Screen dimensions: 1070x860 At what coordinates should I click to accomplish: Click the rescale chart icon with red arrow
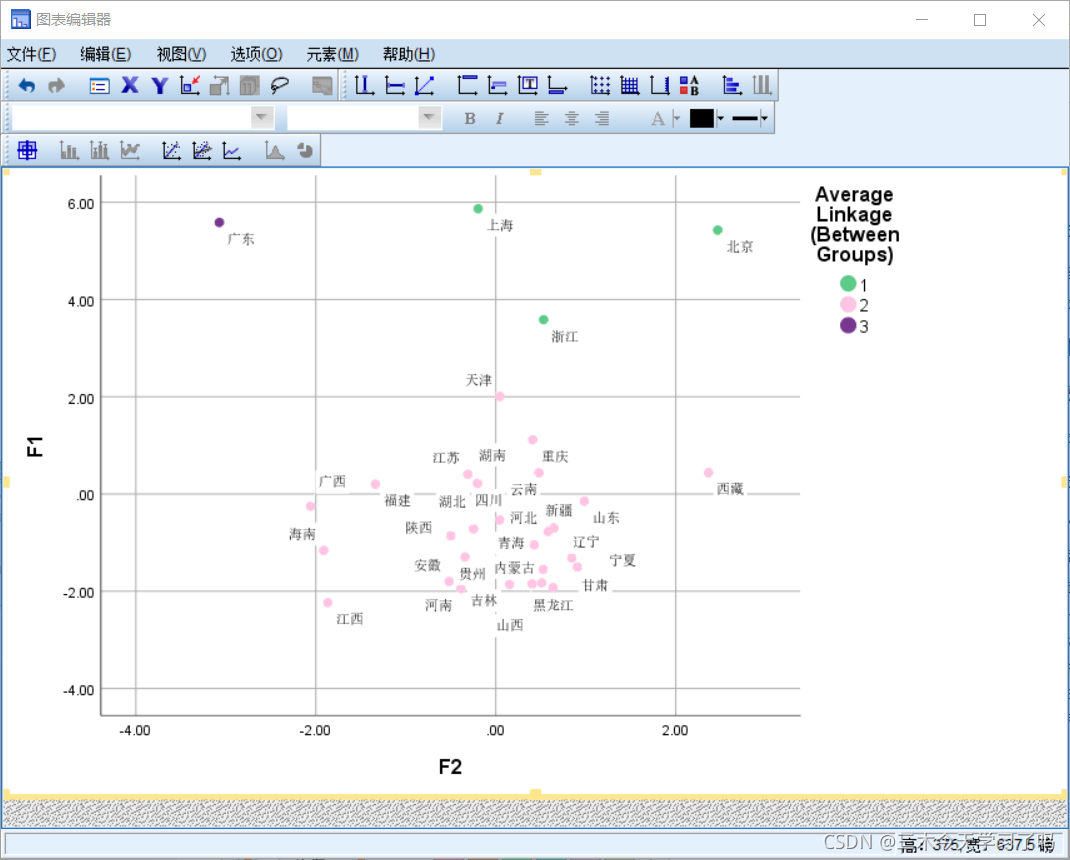tap(190, 85)
